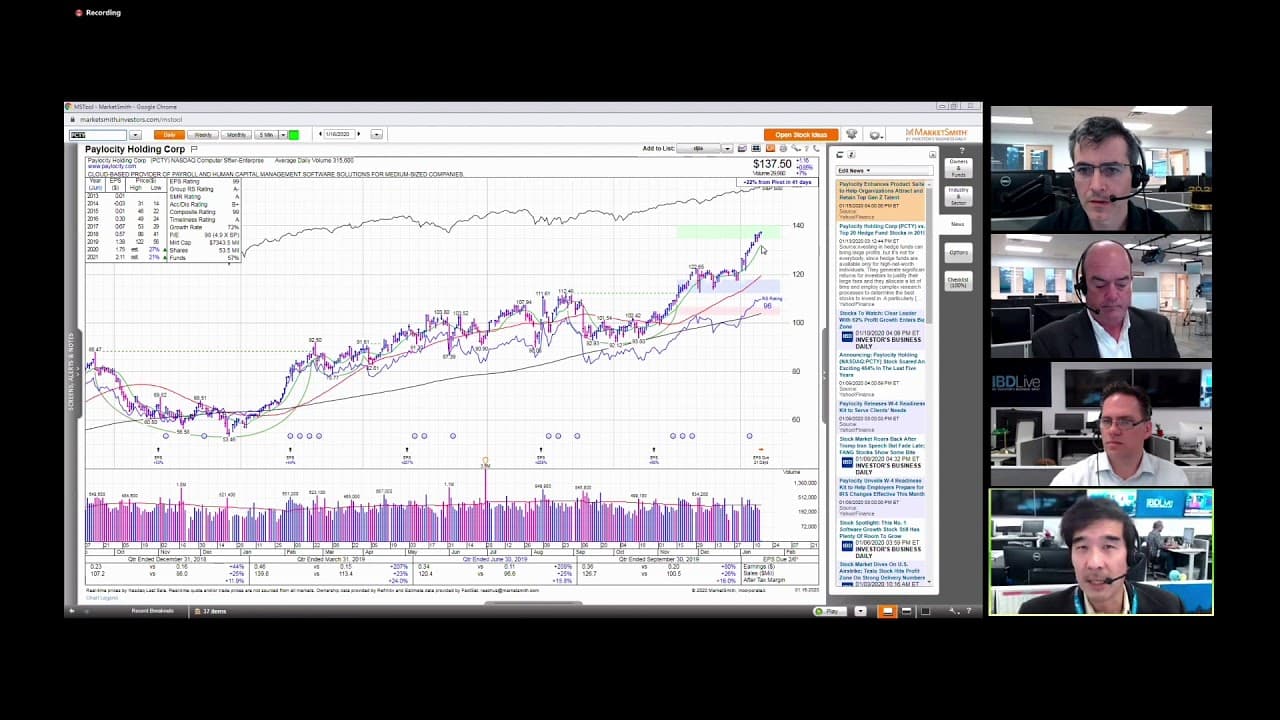Open the trophy icon next to Open Stock Ideas

pyautogui.click(x=851, y=134)
